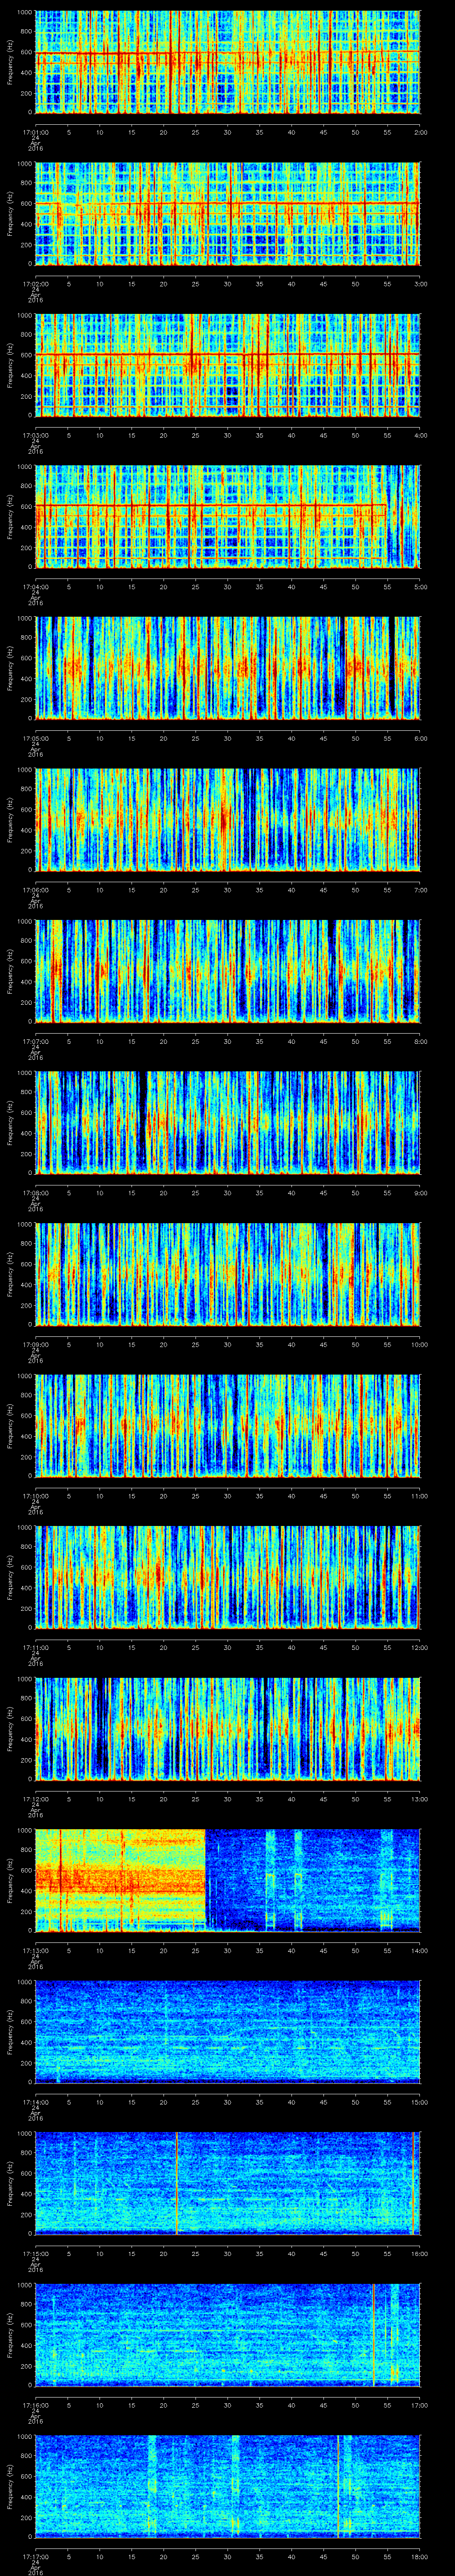This screenshot has width=455, height=2576.
Task: Click the 17:04:00 start time label
Action: (36, 586)
